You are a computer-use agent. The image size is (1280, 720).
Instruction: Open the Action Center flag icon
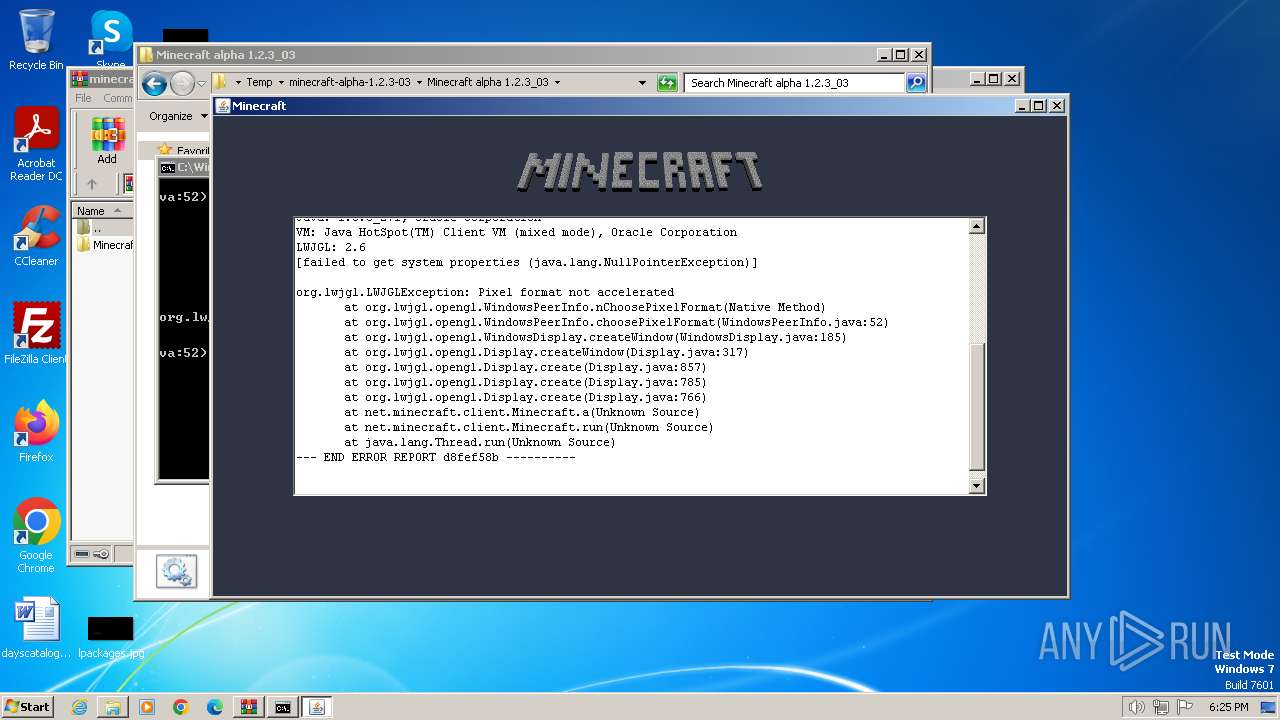[1186, 707]
